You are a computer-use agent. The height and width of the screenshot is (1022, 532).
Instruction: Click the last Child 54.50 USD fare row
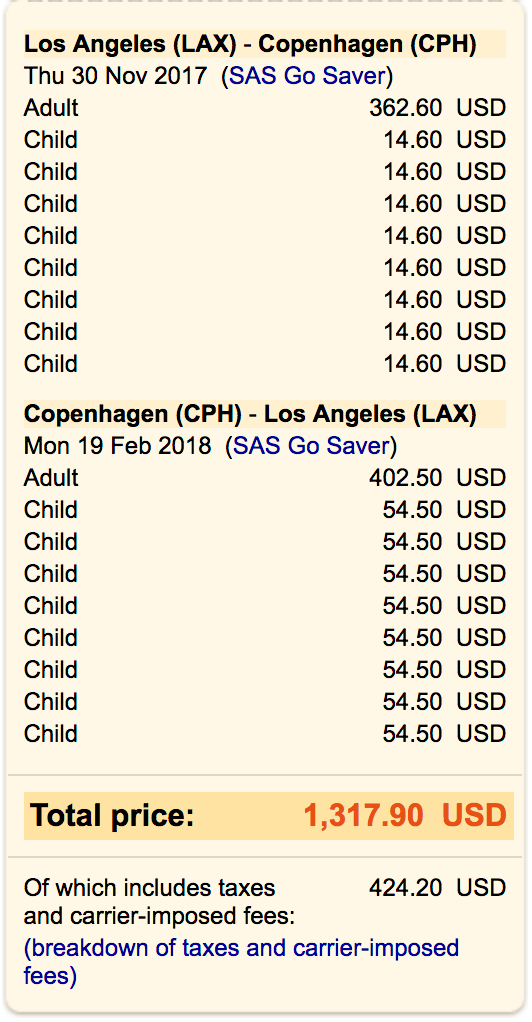265,733
